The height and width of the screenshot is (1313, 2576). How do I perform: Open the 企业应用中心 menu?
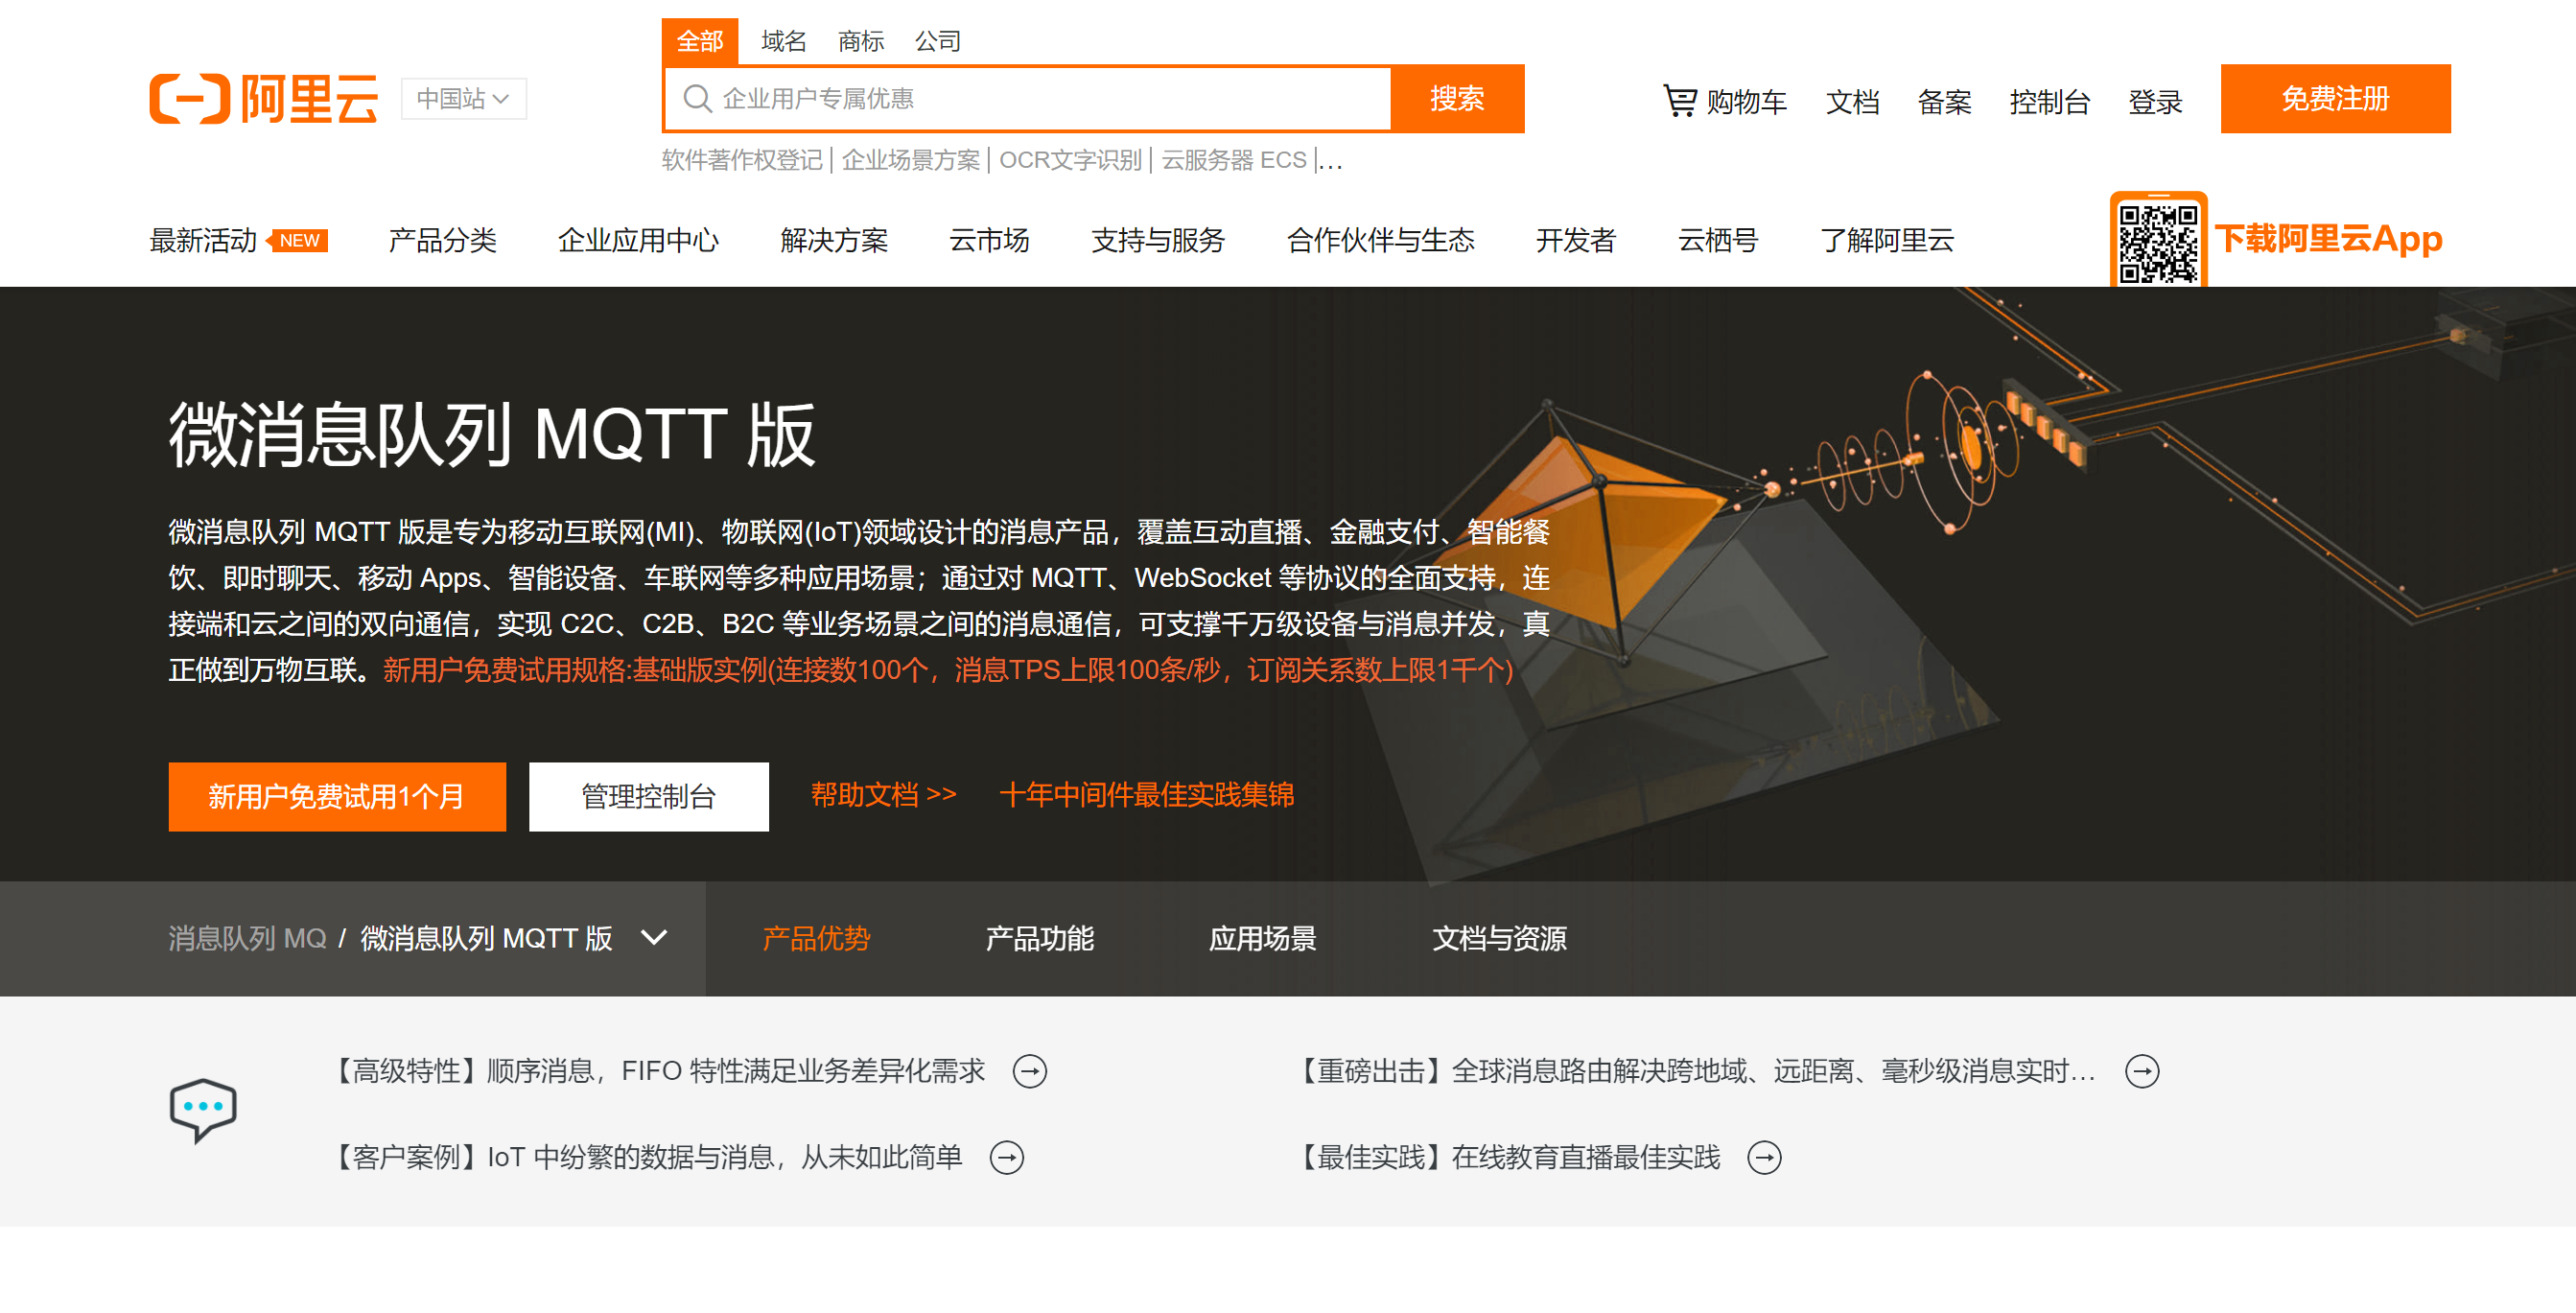coord(638,240)
